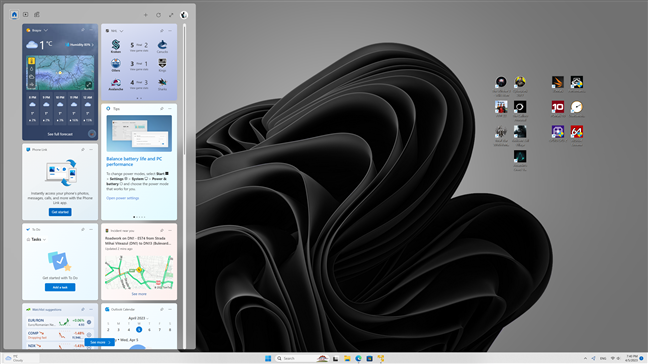Screen dimensions: 648x364
Task: Click See full forecast link
Action: pyautogui.click(x=60, y=134)
